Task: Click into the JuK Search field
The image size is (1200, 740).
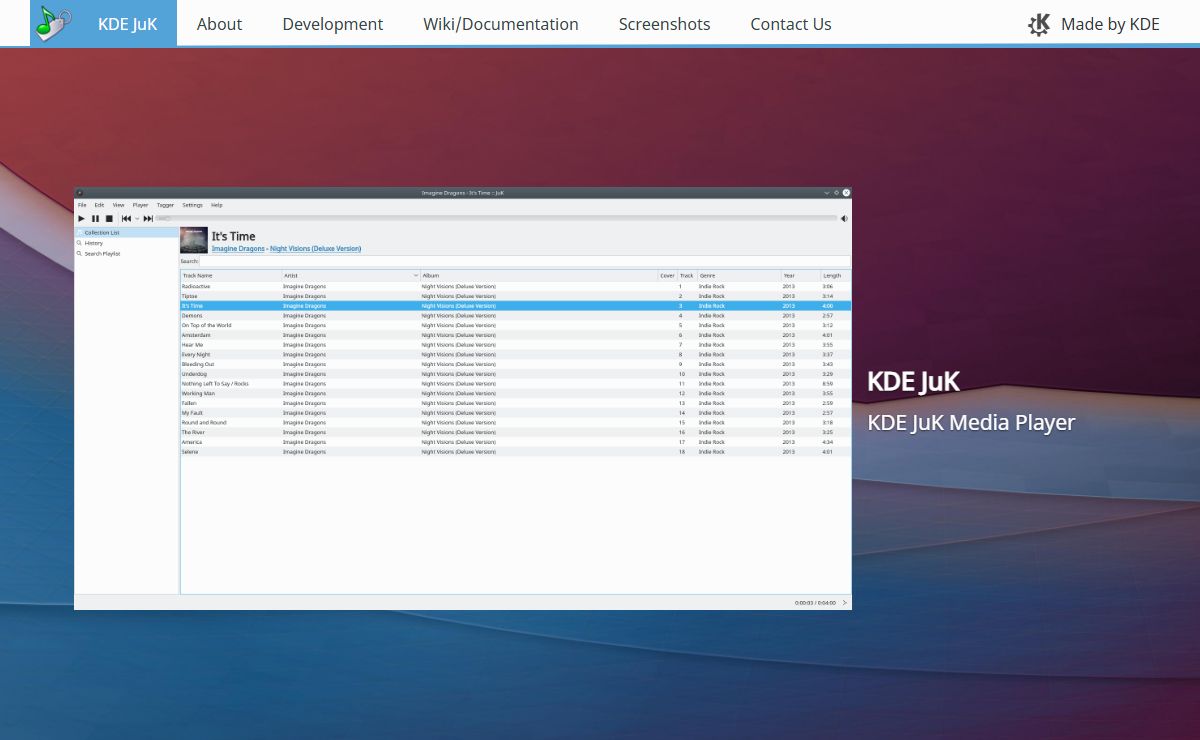Action: pyautogui.click(x=525, y=261)
